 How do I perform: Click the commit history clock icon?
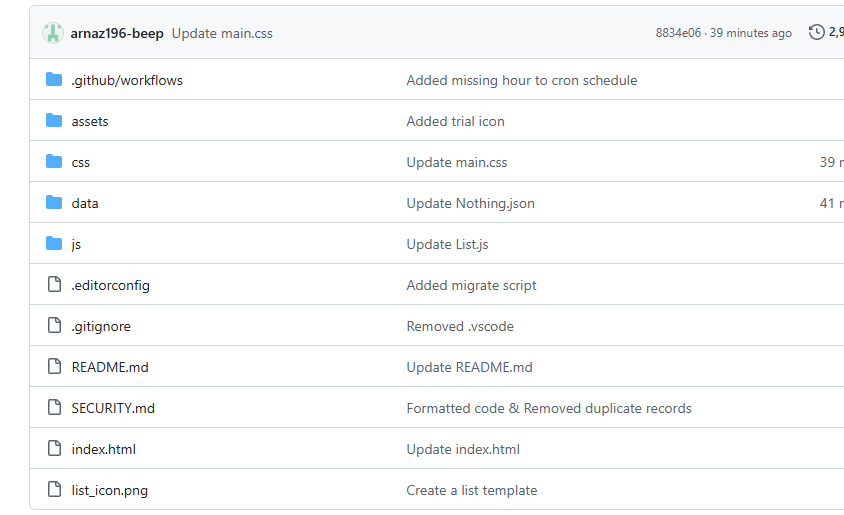pos(817,33)
